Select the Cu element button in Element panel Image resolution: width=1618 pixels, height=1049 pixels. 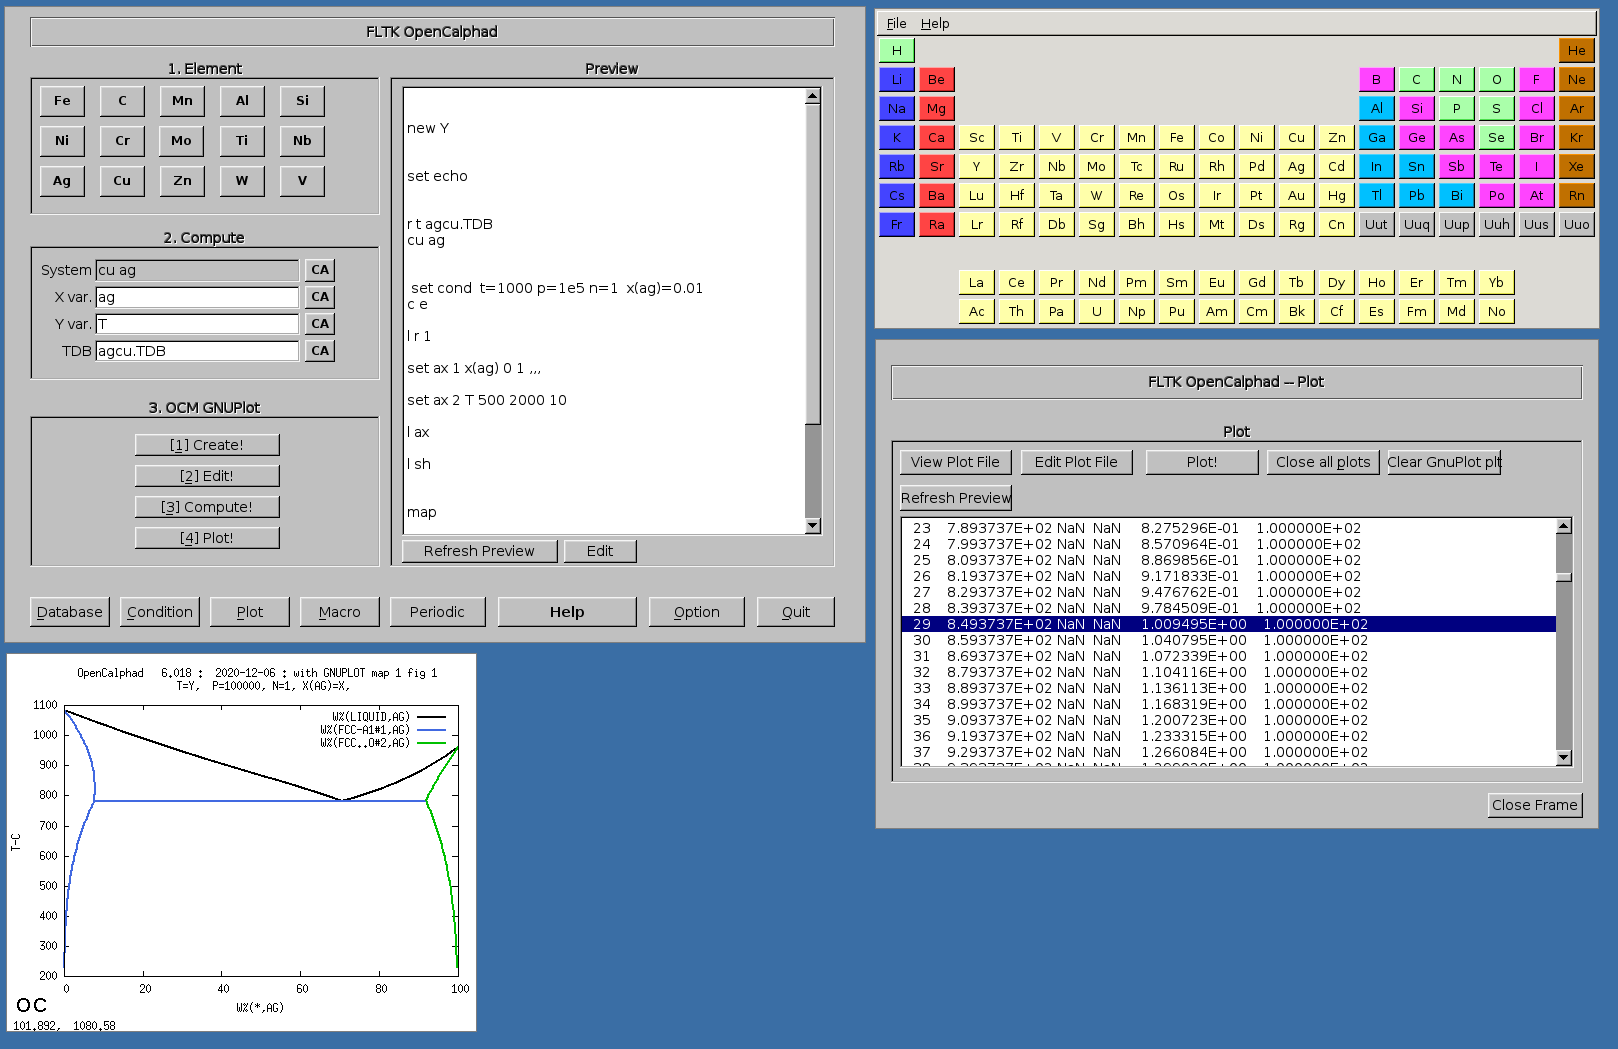[122, 181]
